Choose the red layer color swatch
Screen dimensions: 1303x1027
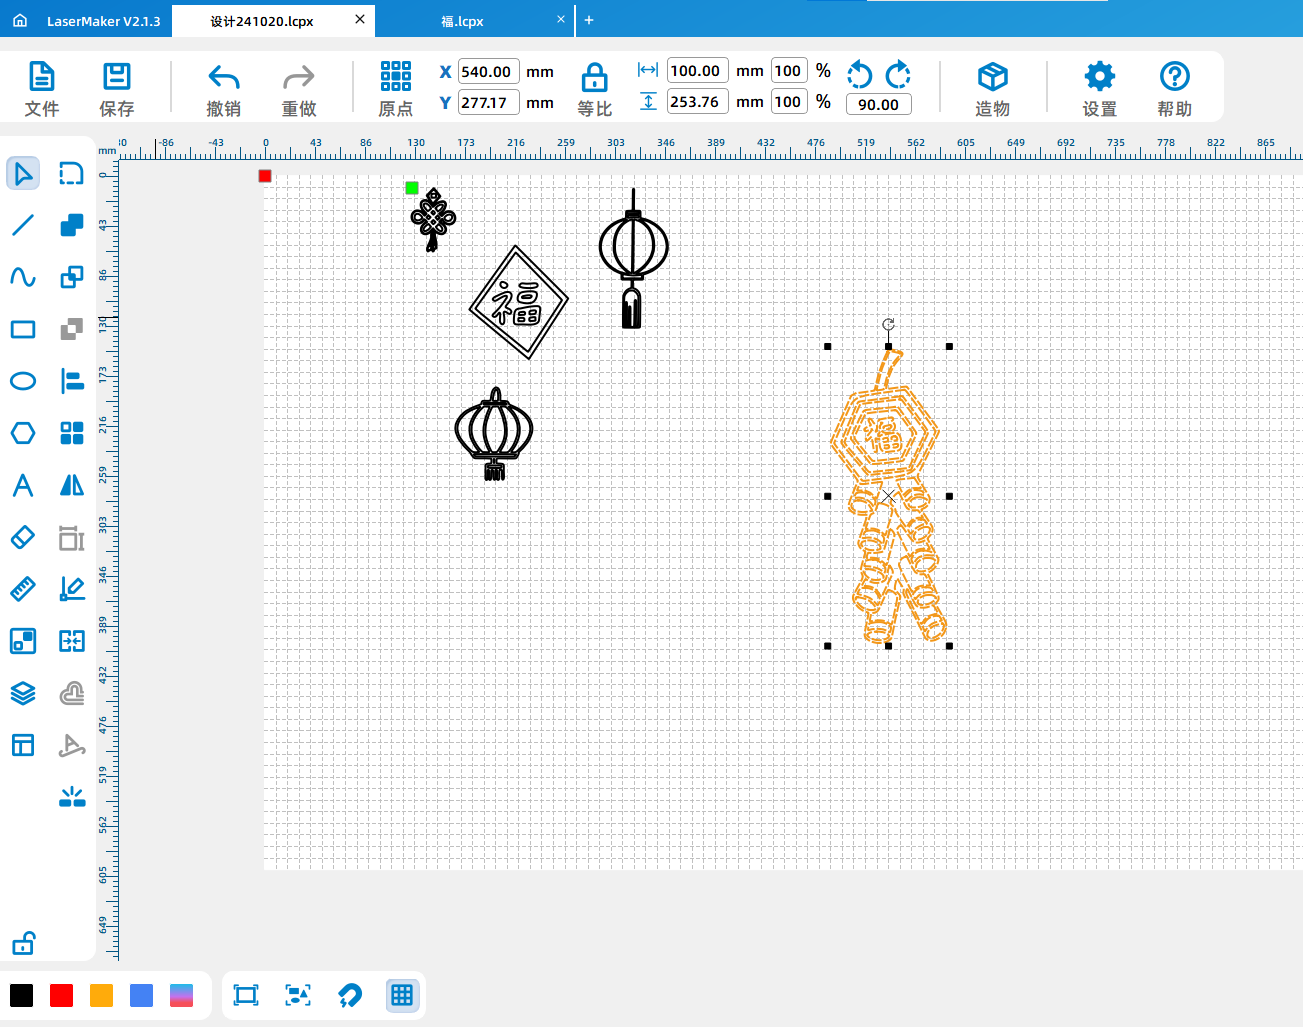(x=62, y=995)
